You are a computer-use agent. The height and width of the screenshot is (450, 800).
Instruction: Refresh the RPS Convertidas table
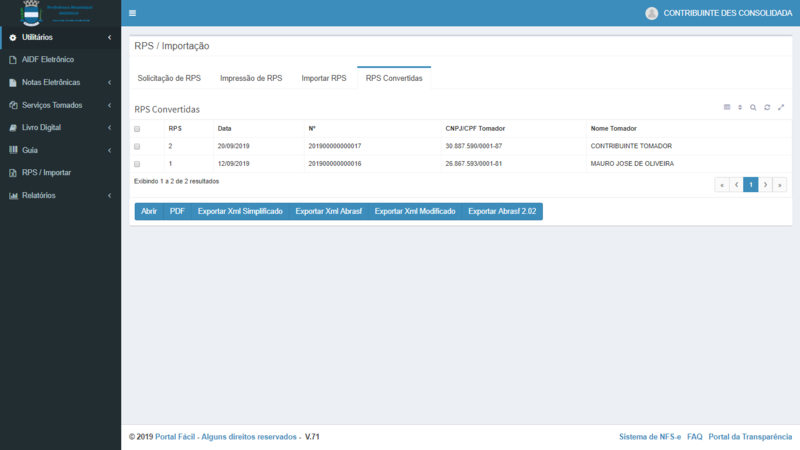click(x=767, y=107)
